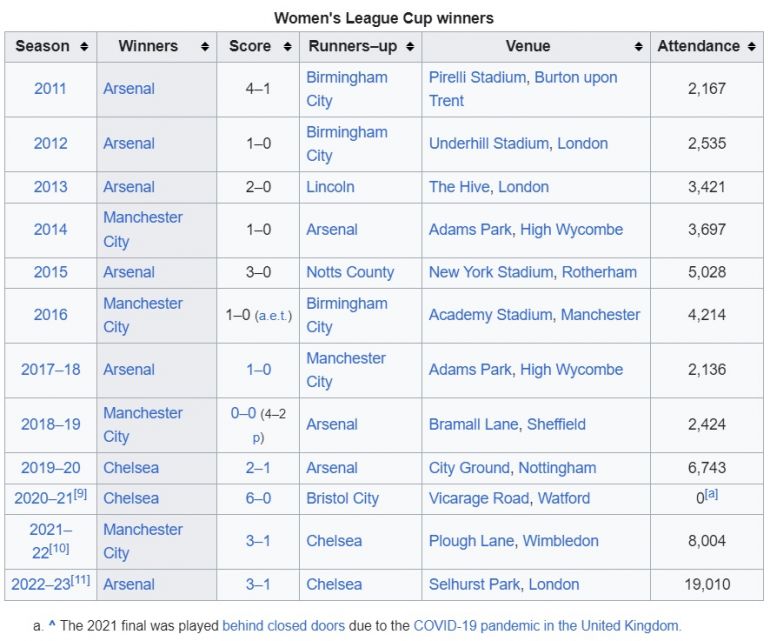Sort table by Season column arrows
Image resolution: width=770 pixels, height=641 pixels.
coord(84,47)
